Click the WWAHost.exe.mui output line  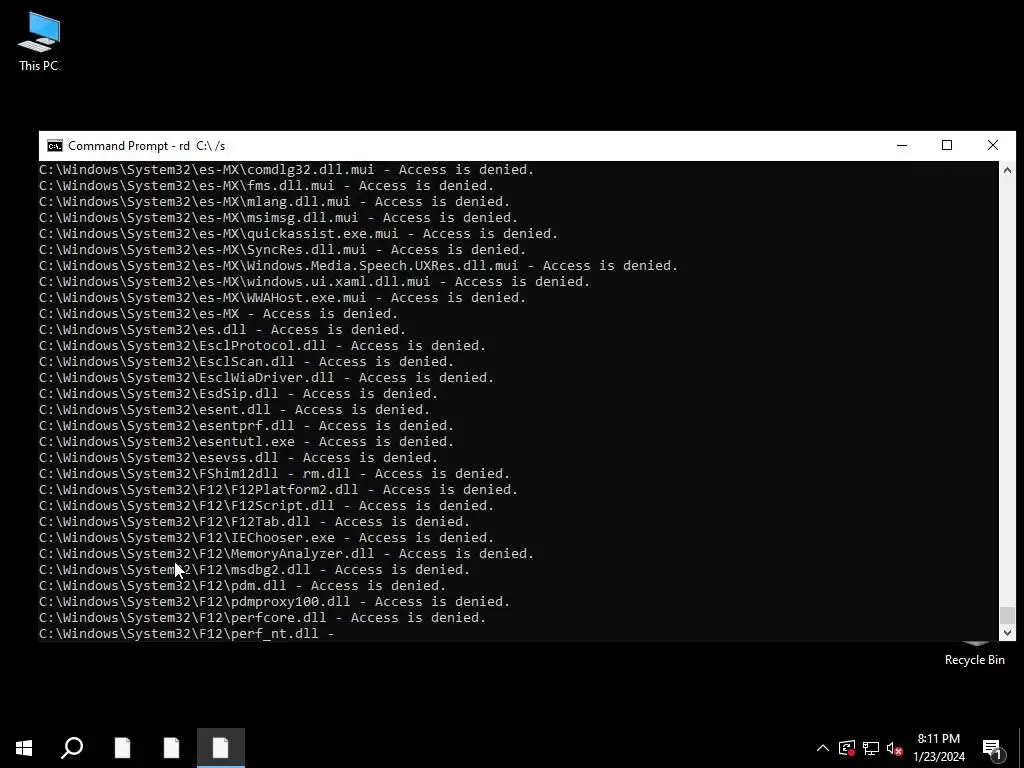282,298
